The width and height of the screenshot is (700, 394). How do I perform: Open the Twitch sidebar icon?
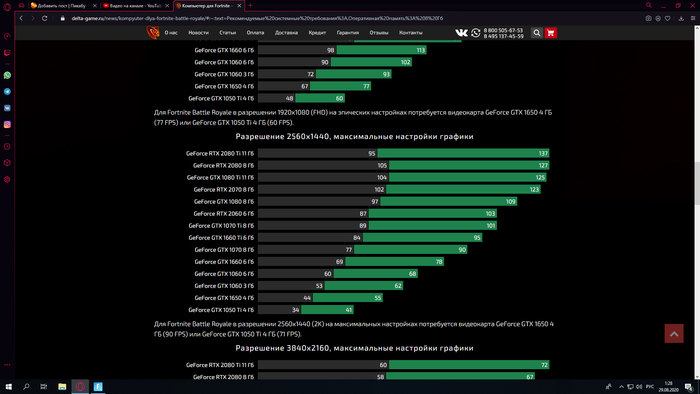[7, 53]
